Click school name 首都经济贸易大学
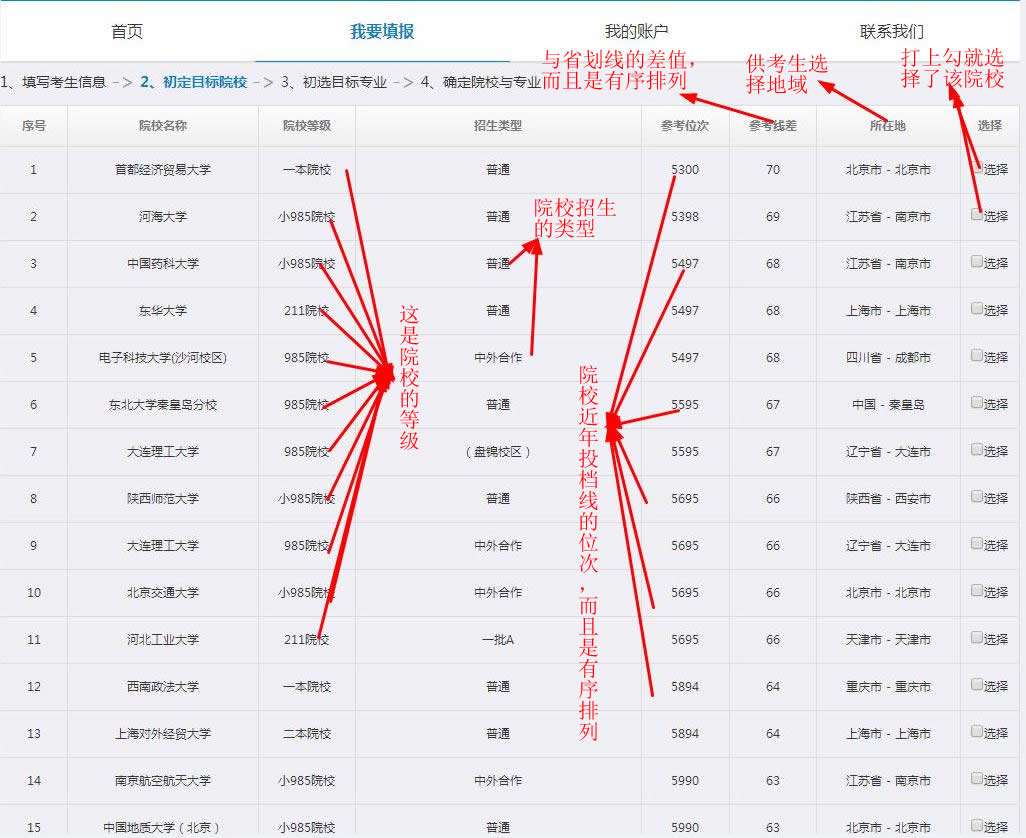 click(163, 170)
